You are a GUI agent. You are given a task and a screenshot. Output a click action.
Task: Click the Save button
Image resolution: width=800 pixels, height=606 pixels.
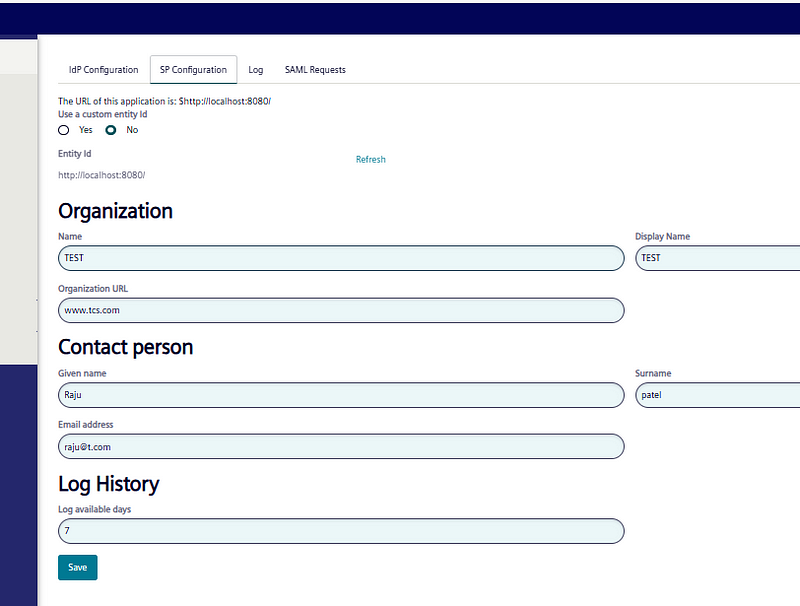coord(78,567)
